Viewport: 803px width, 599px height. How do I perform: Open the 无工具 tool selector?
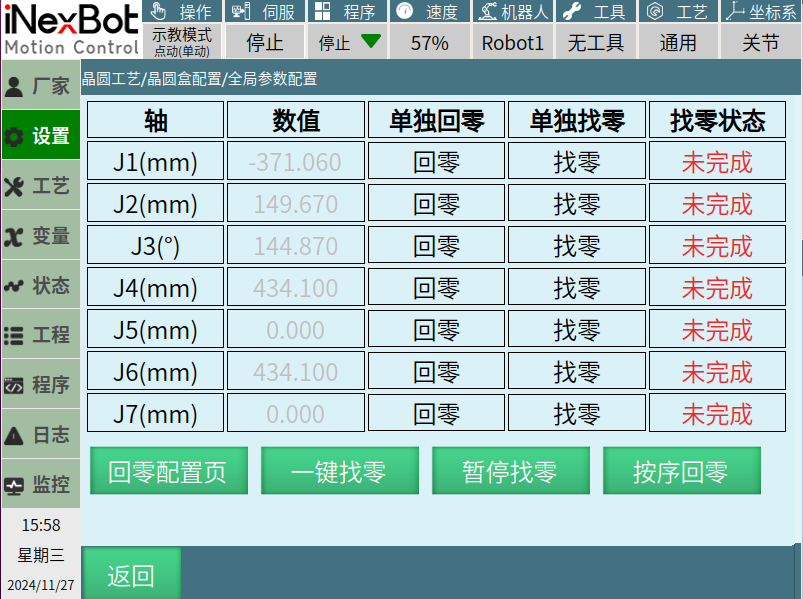coord(595,43)
